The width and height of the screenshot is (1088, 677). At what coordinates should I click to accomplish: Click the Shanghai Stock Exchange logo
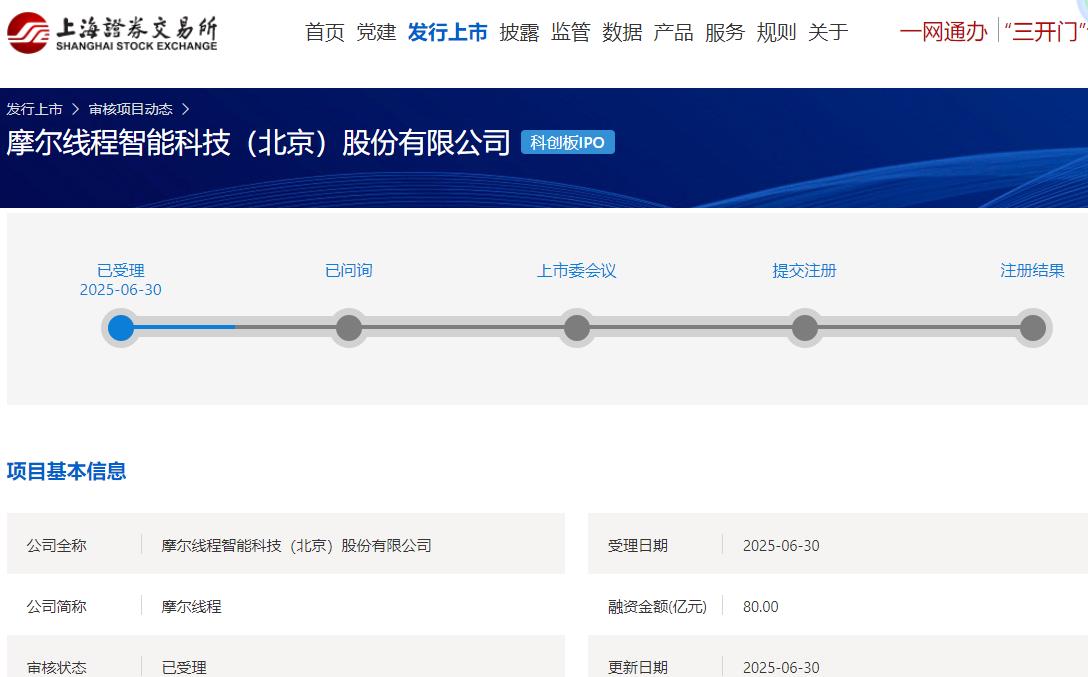[x=112, y=33]
